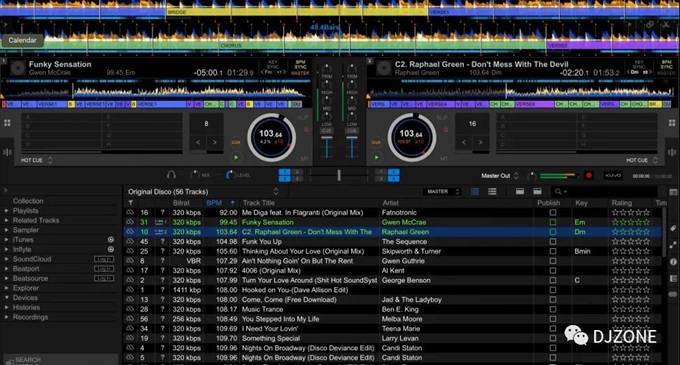This screenshot has width=680, height=365.
Task: Hit the CUE button on deck 2
Action: point(376,142)
